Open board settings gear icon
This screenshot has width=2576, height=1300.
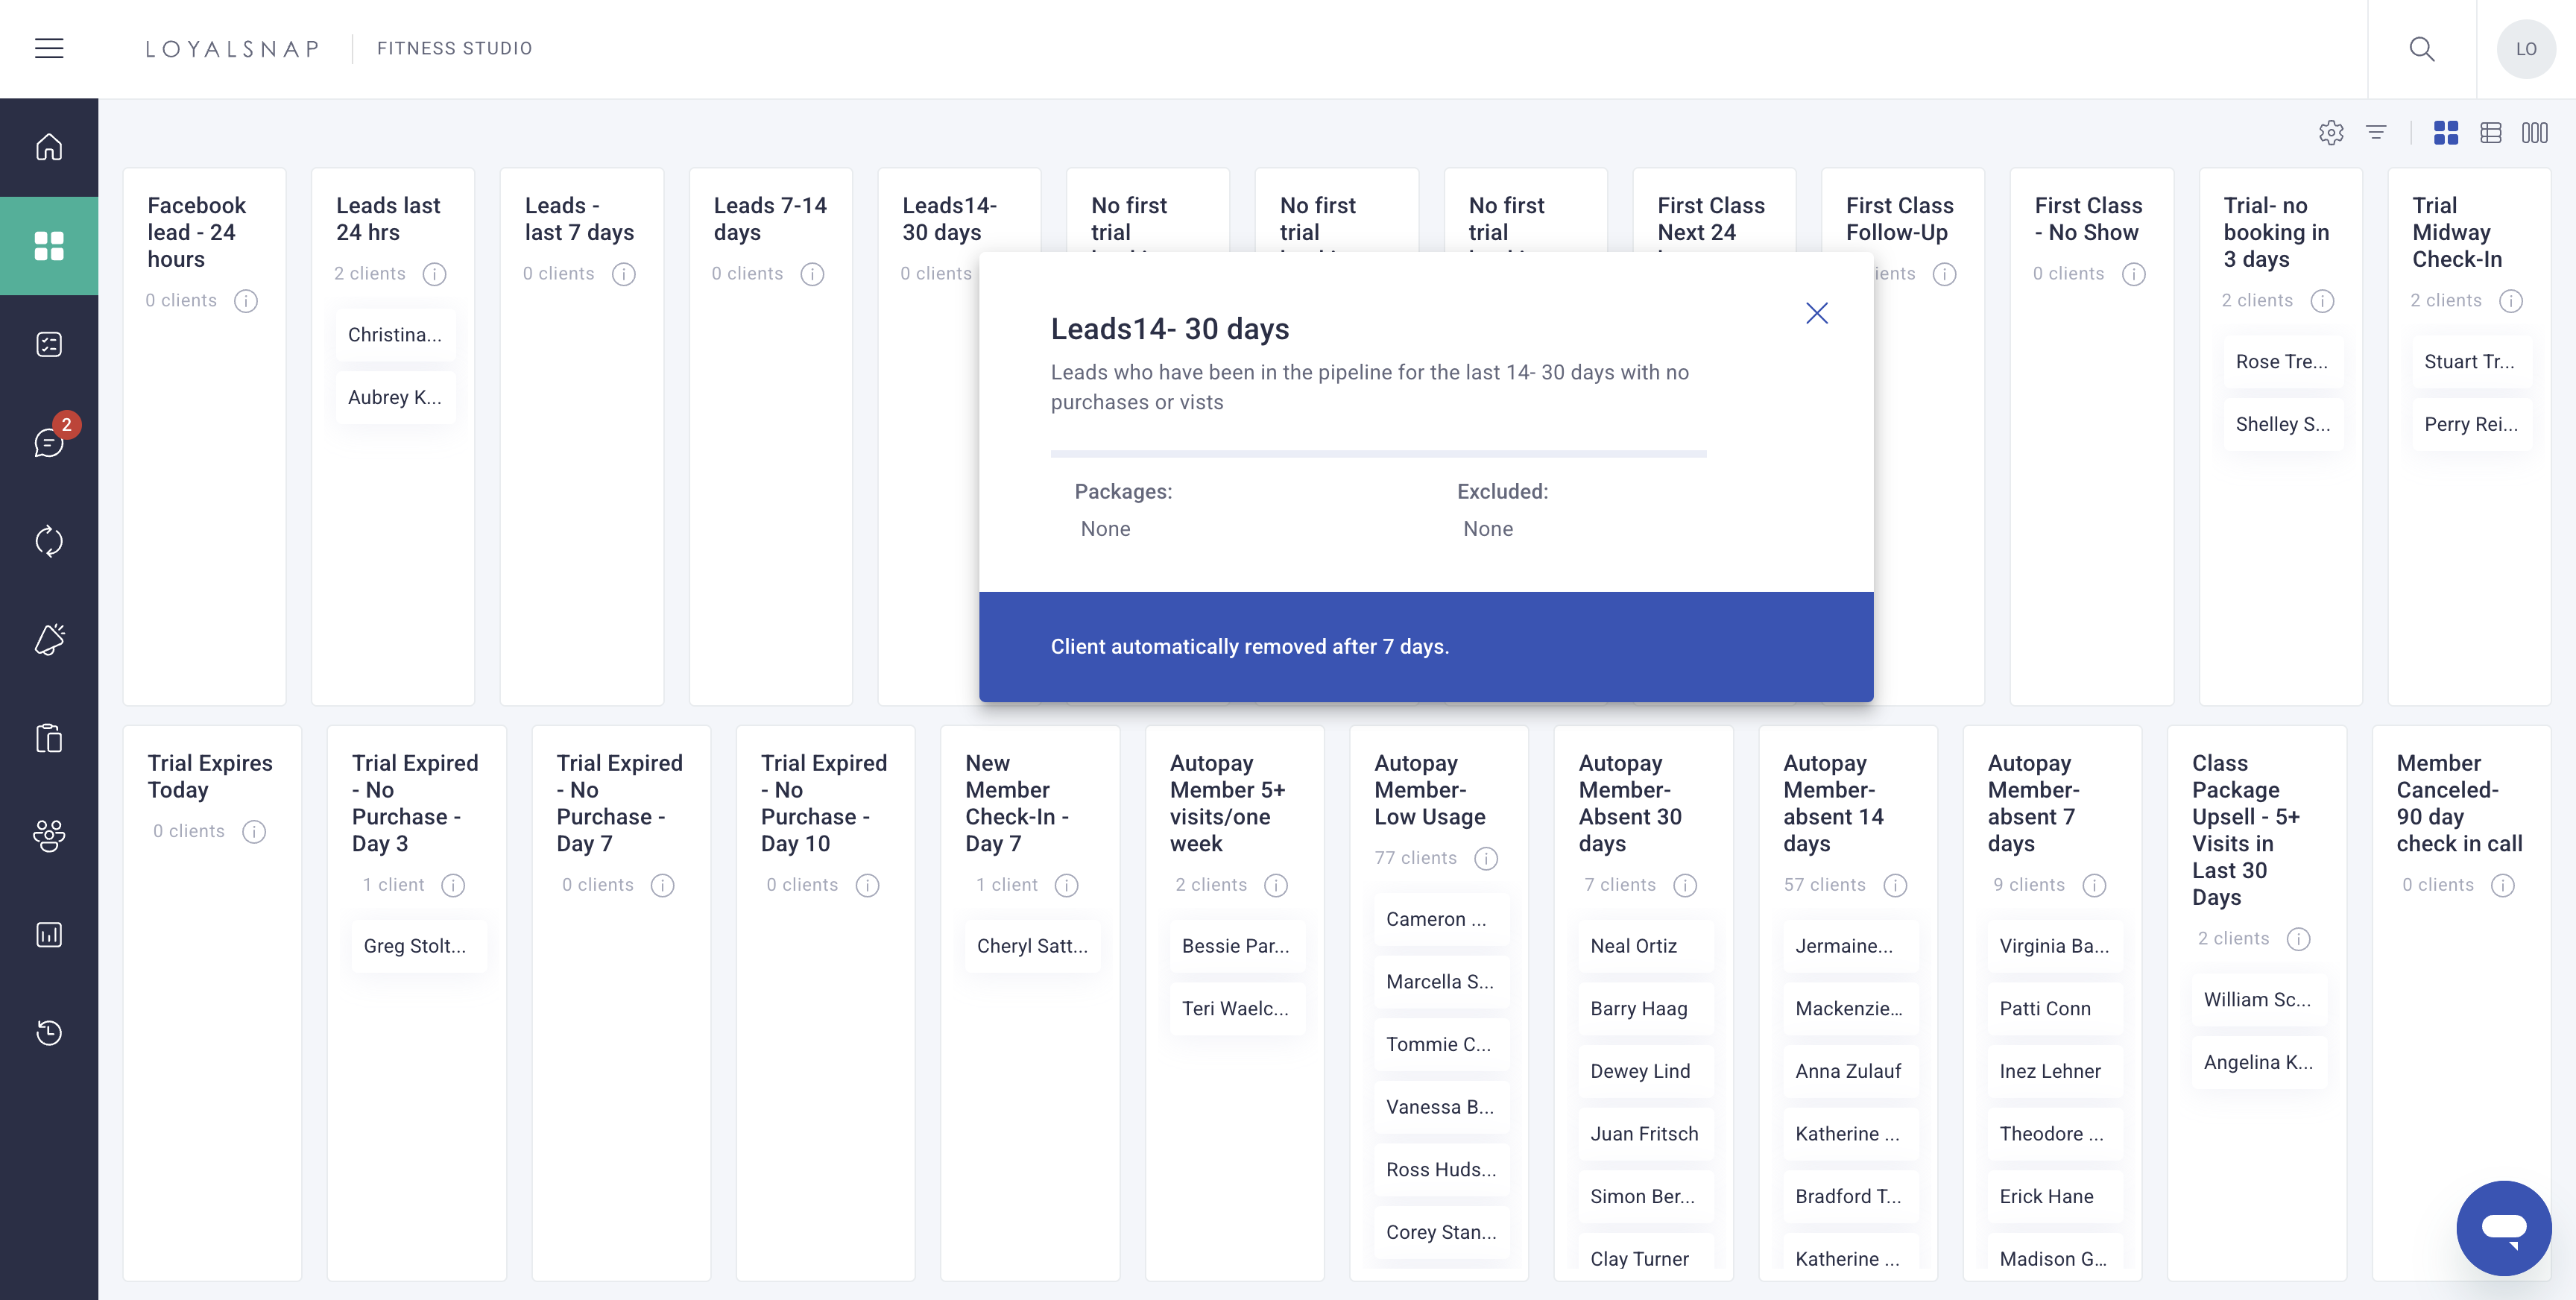(x=2331, y=132)
